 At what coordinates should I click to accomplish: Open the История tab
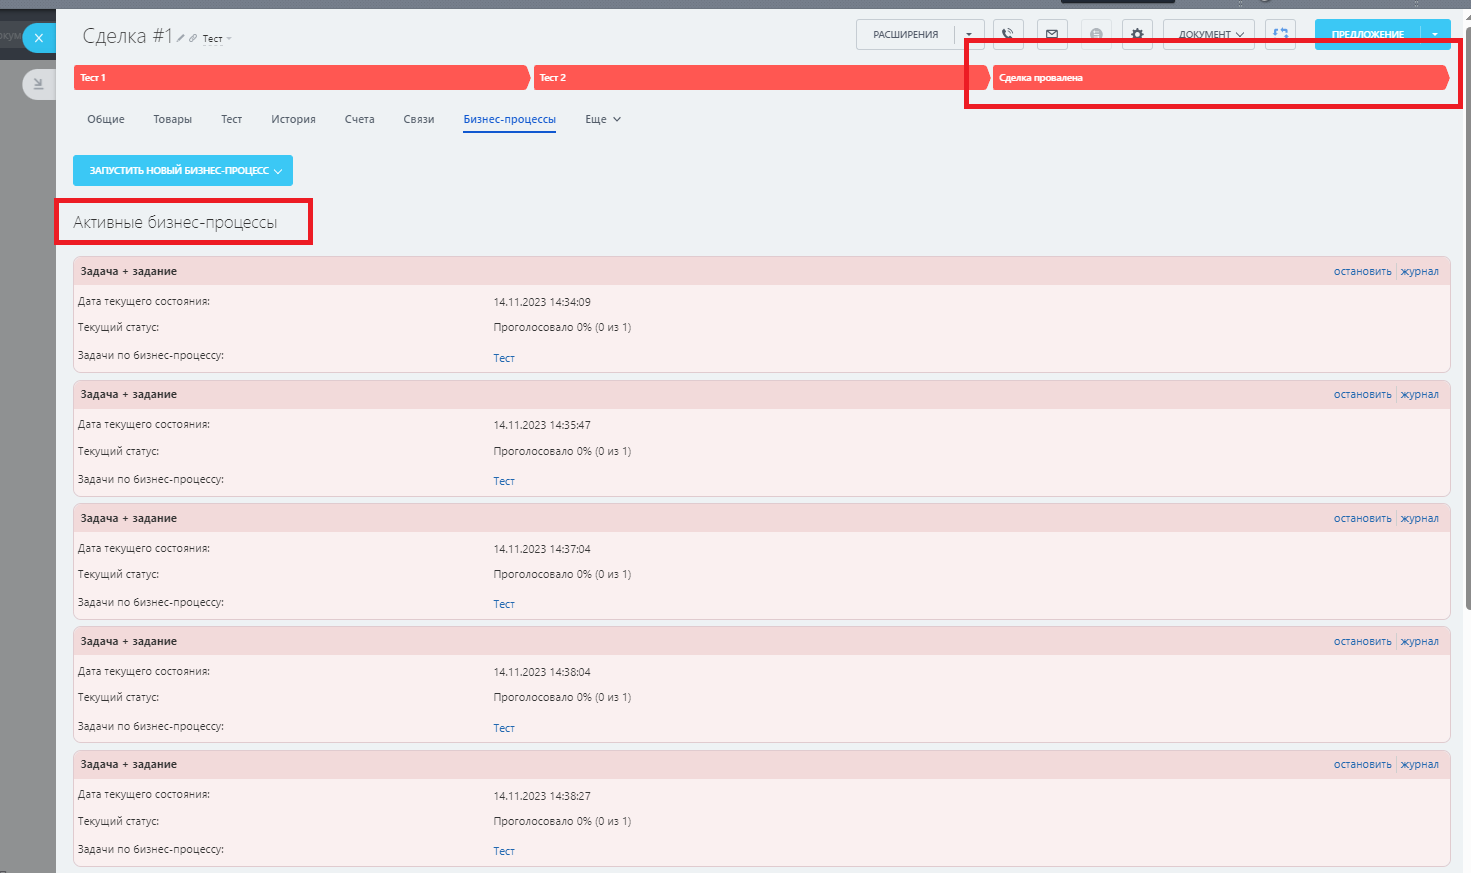tap(293, 119)
